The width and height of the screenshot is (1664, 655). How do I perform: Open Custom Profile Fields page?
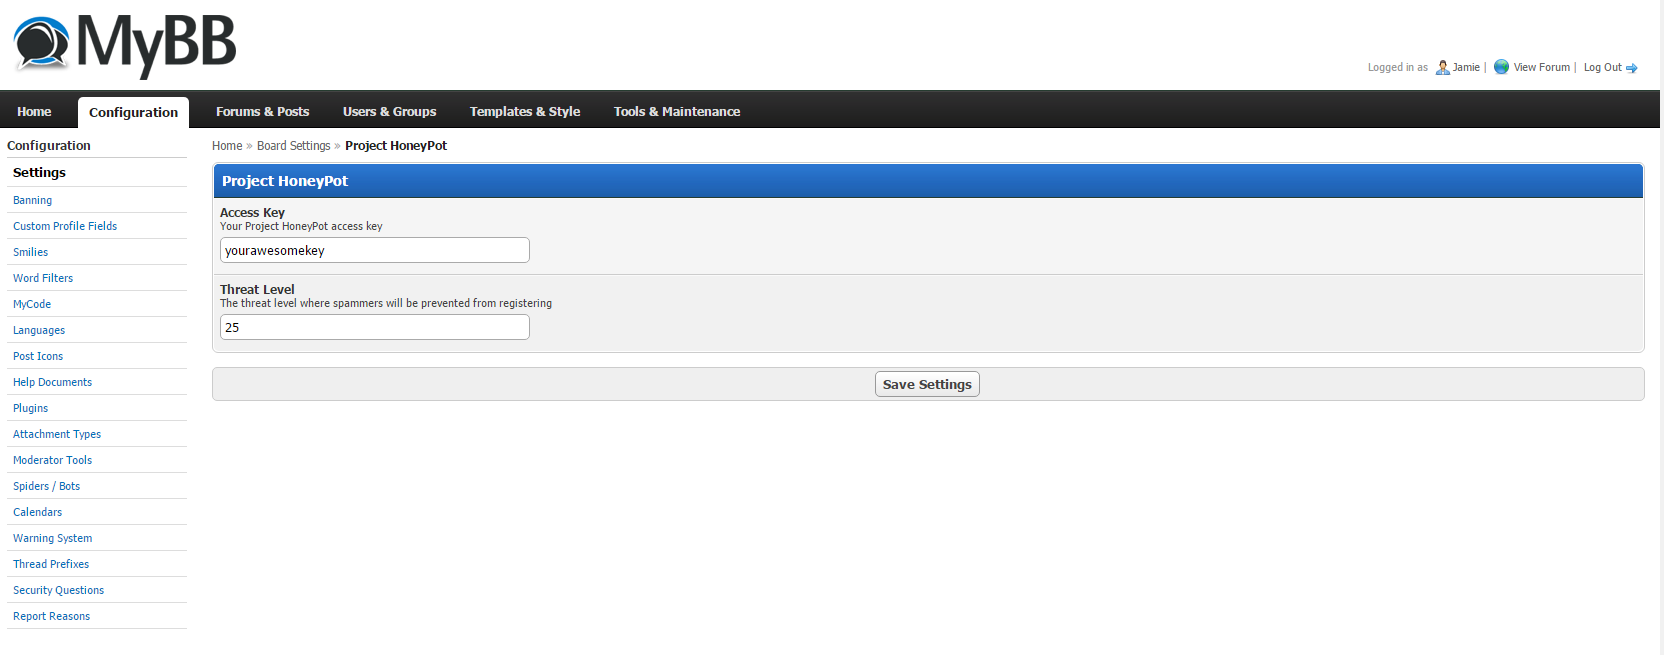(x=65, y=226)
